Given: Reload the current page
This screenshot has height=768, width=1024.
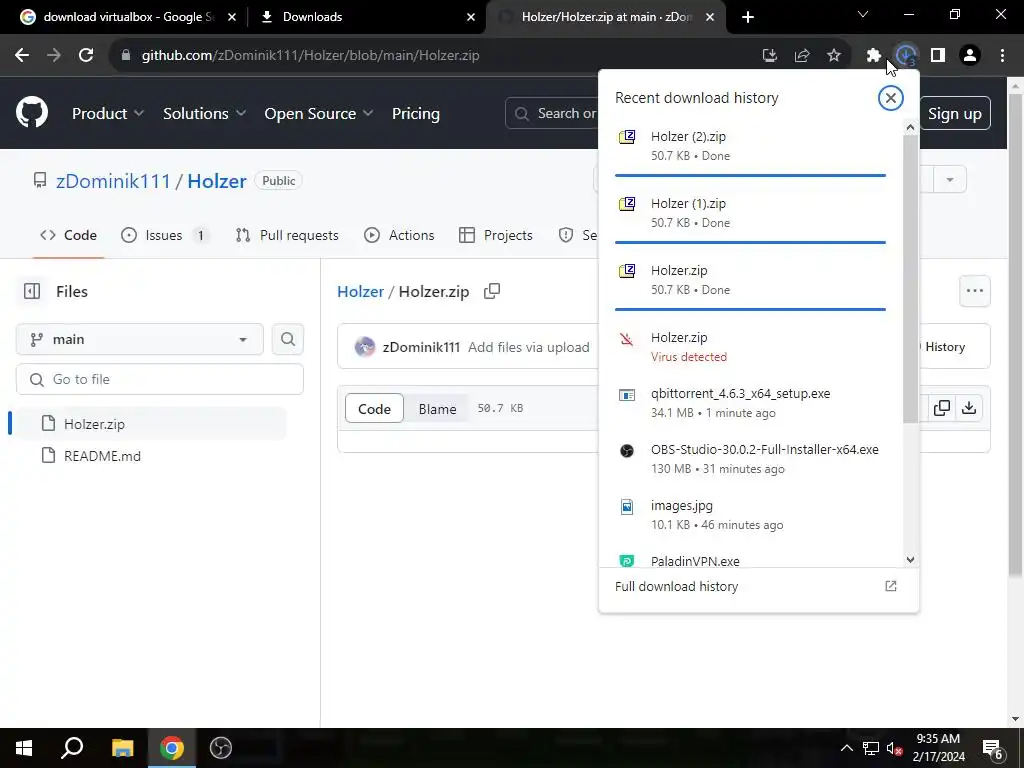Looking at the screenshot, I should coord(86,56).
